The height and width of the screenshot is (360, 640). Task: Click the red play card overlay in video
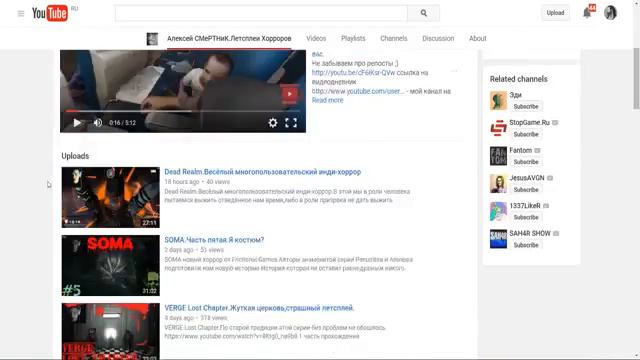tap(289, 94)
